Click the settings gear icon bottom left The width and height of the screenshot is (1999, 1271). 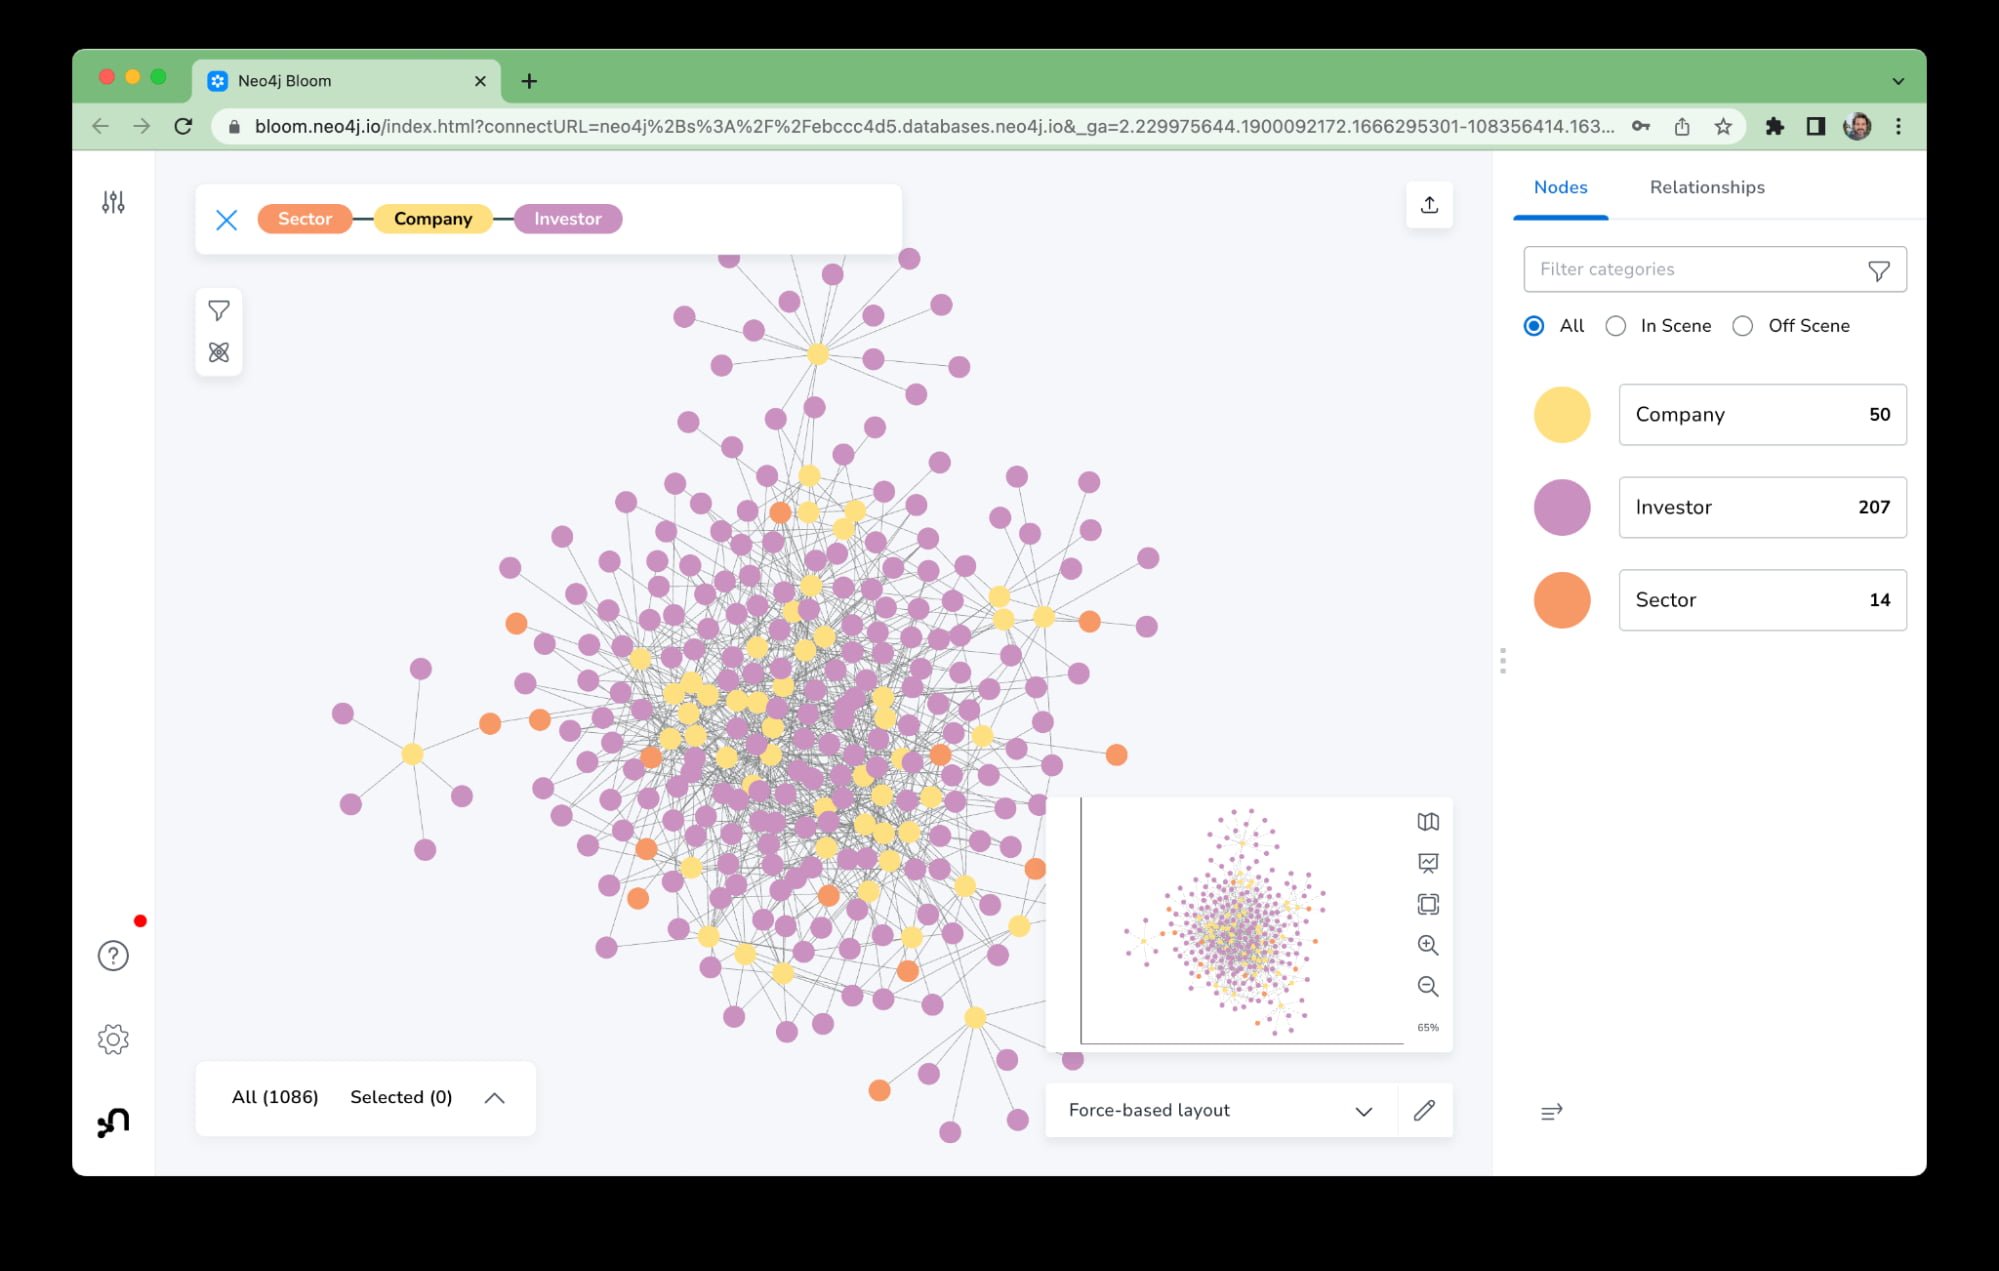(114, 1038)
